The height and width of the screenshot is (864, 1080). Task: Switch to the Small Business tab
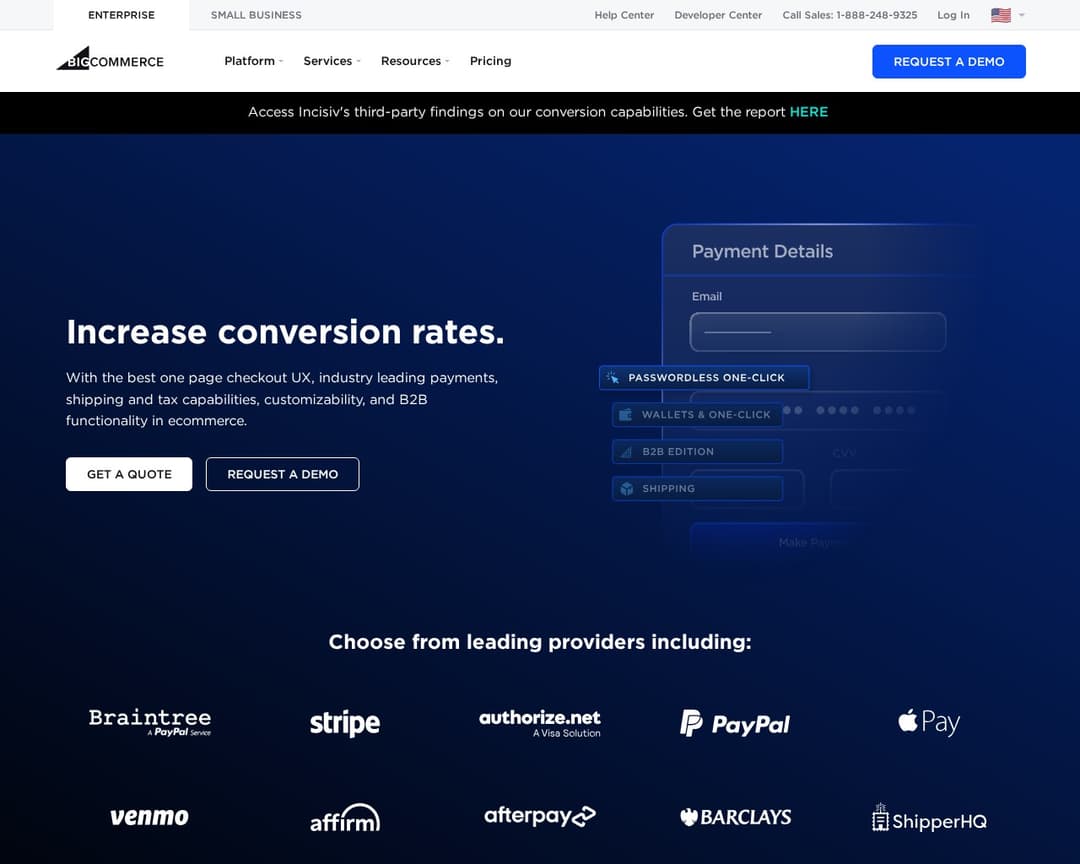coord(256,14)
